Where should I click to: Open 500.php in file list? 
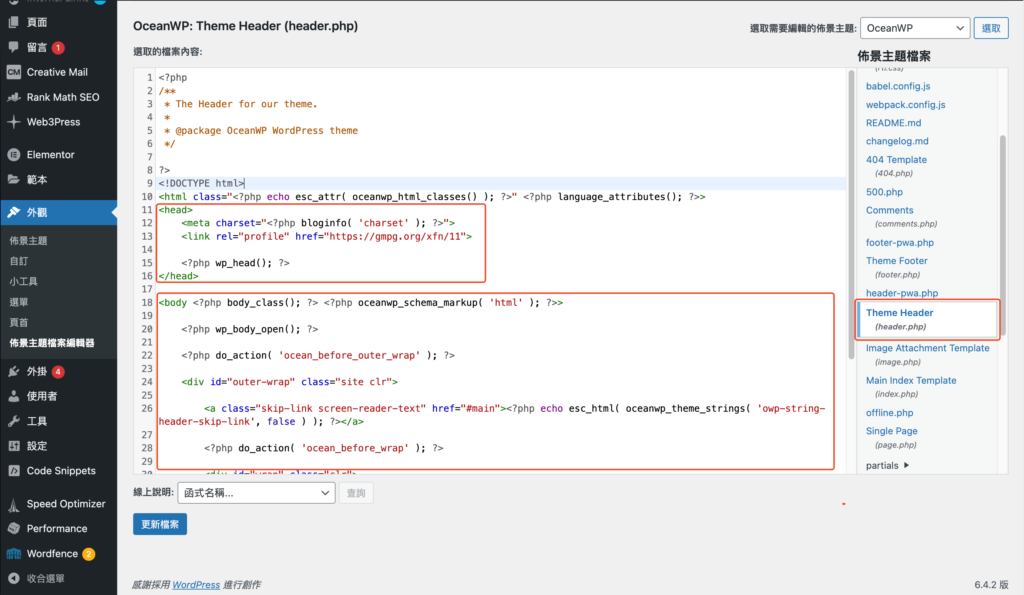[x=884, y=192]
